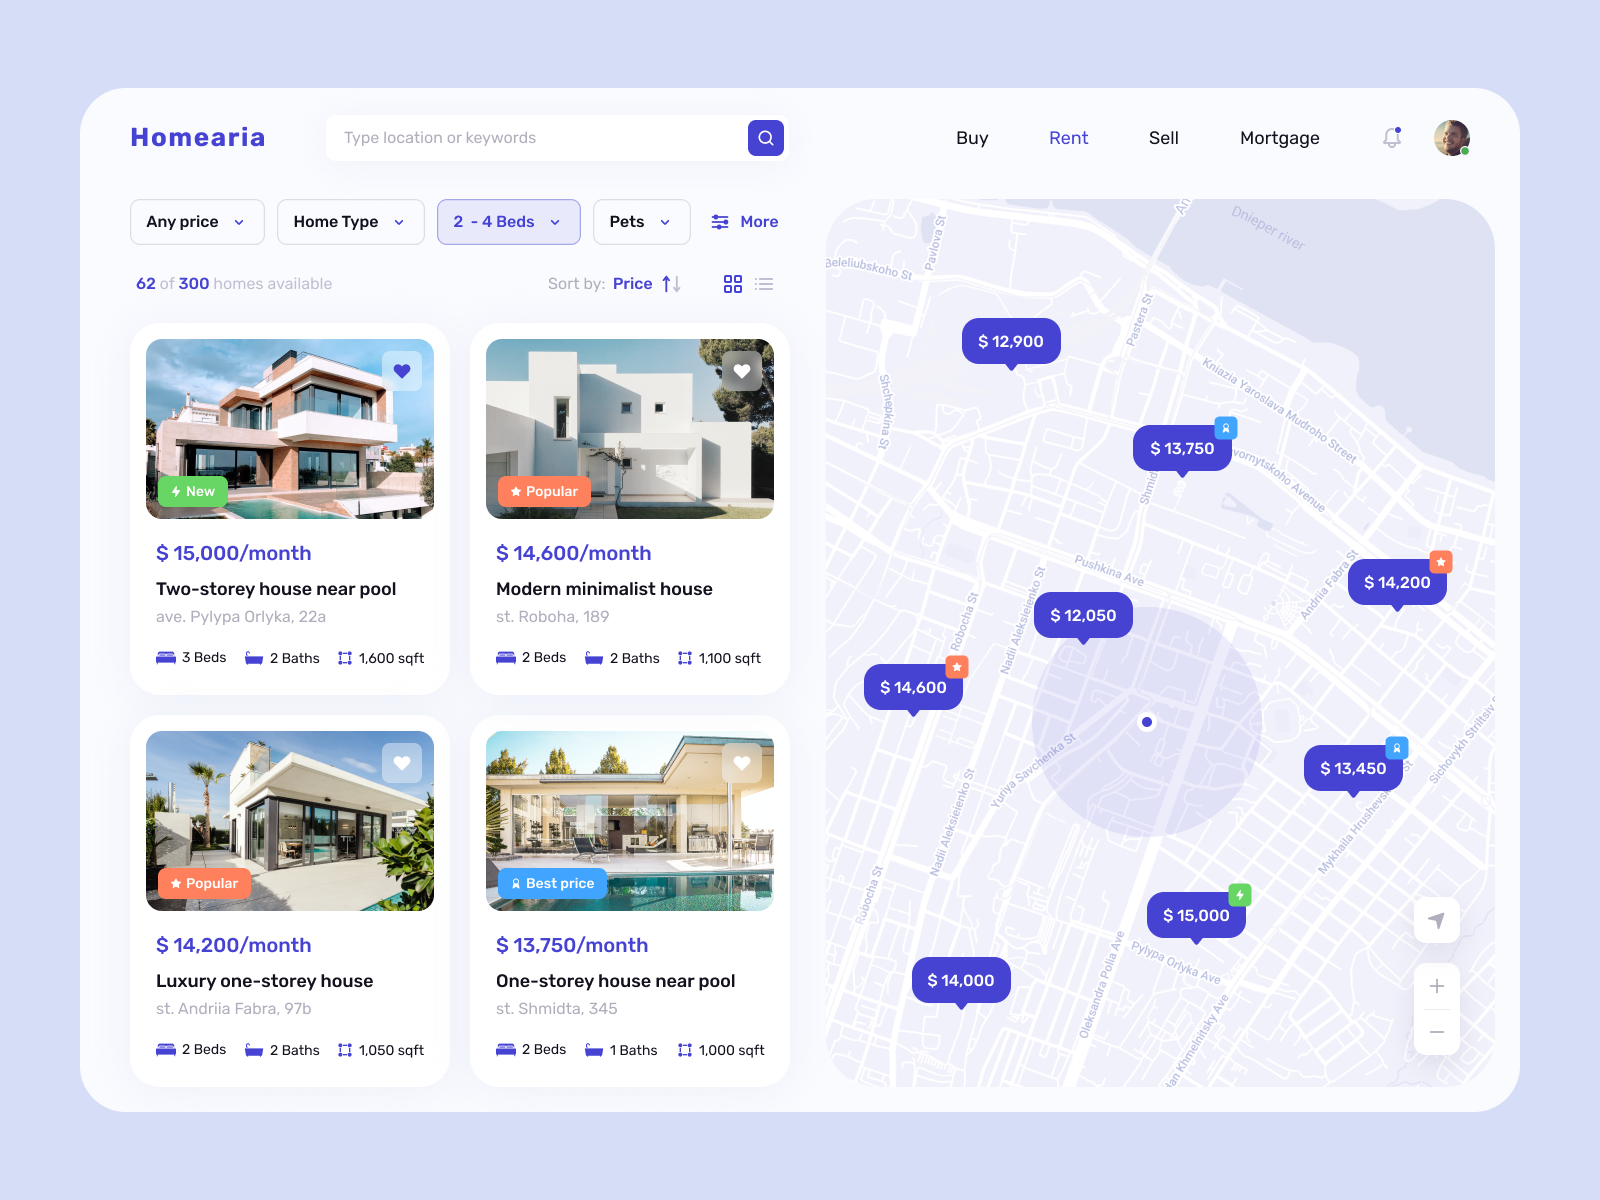Open the user profile avatar
The height and width of the screenshot is (1200, 1600).
click(1452, 138)
